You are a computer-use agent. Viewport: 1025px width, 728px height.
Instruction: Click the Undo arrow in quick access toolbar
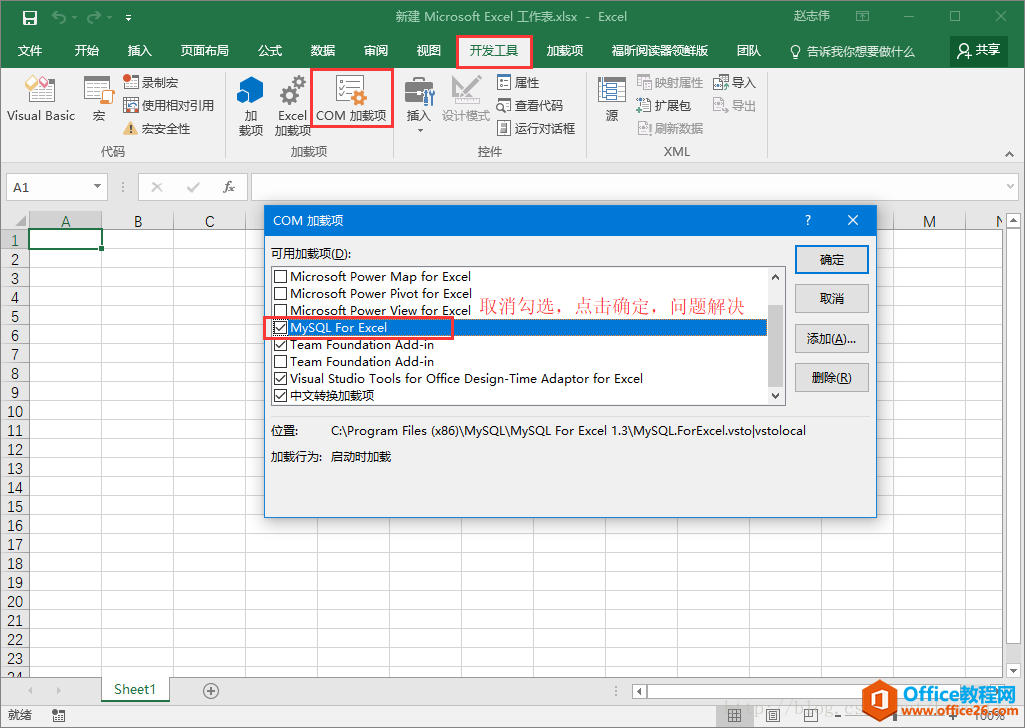pos(59,18)
